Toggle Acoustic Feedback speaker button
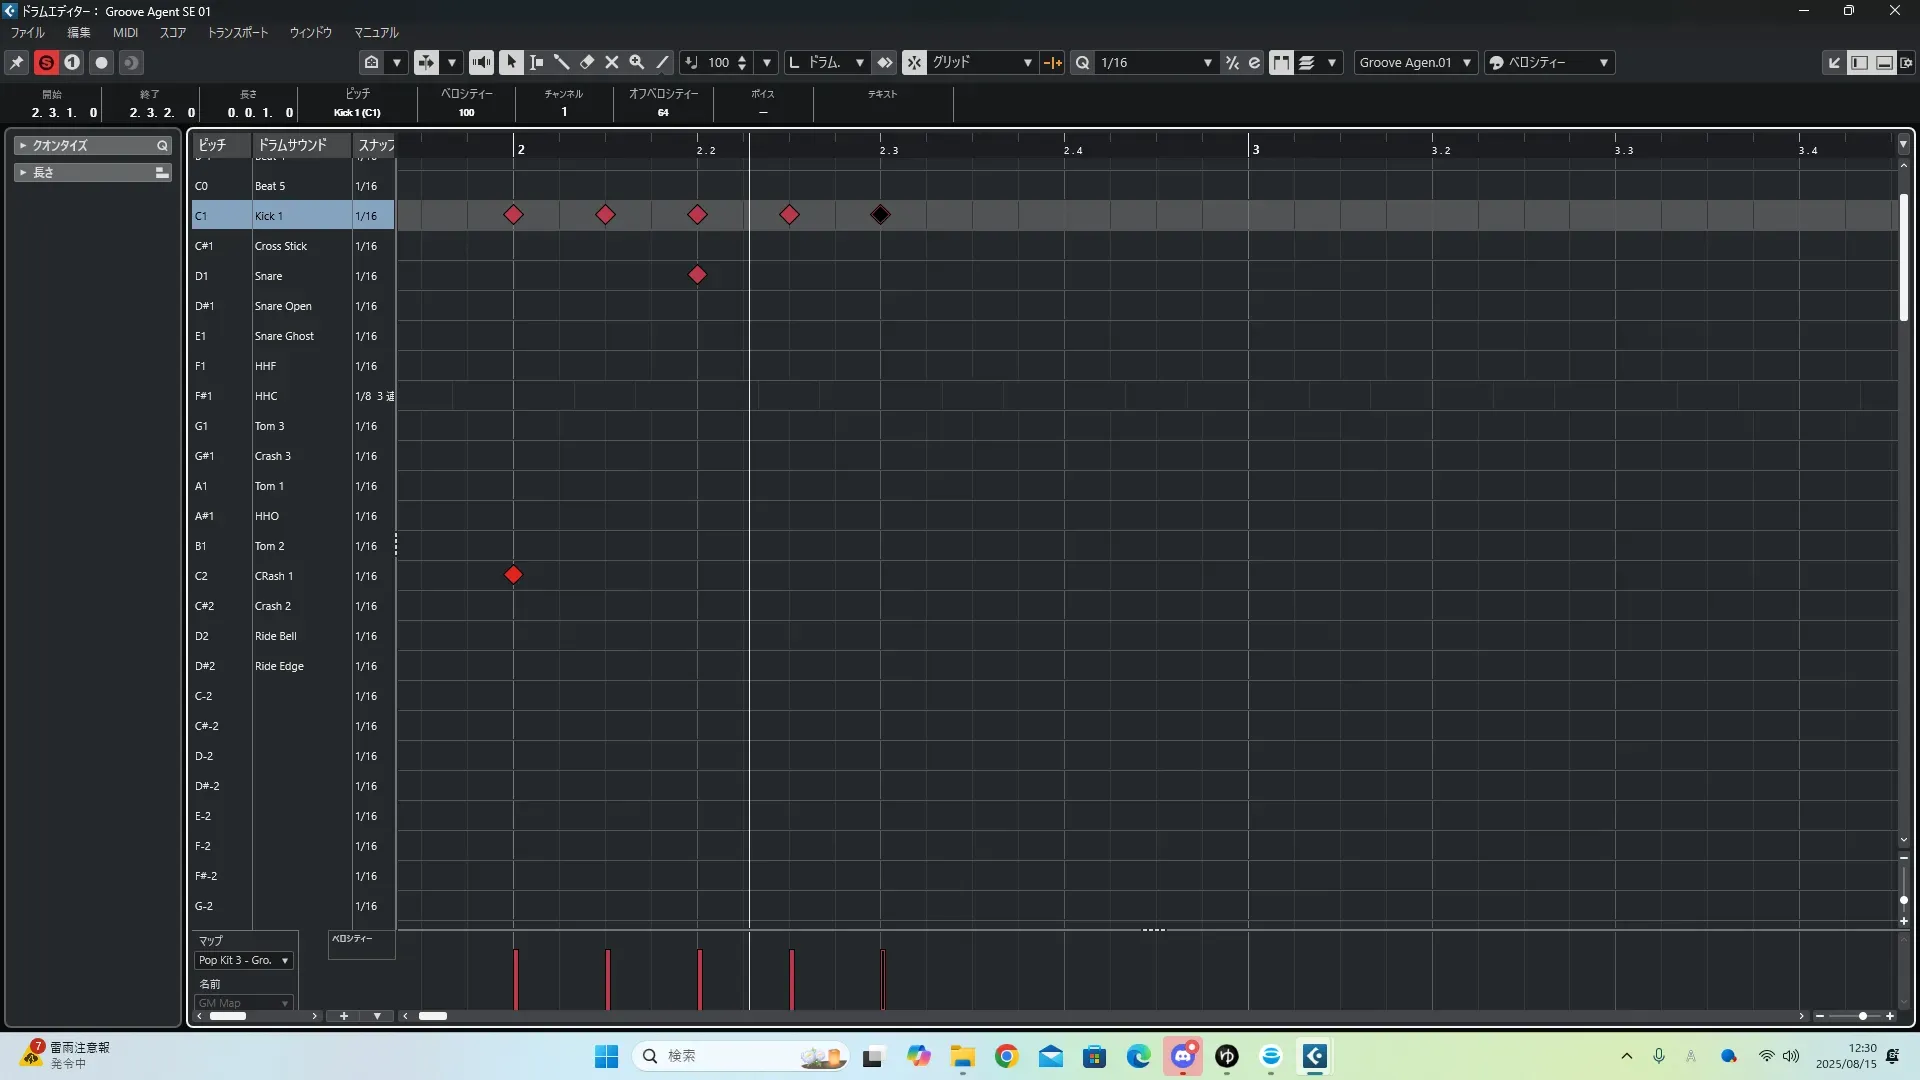Image resolution: width=1920 pixels, height=1080 pixels. (481, 62)
